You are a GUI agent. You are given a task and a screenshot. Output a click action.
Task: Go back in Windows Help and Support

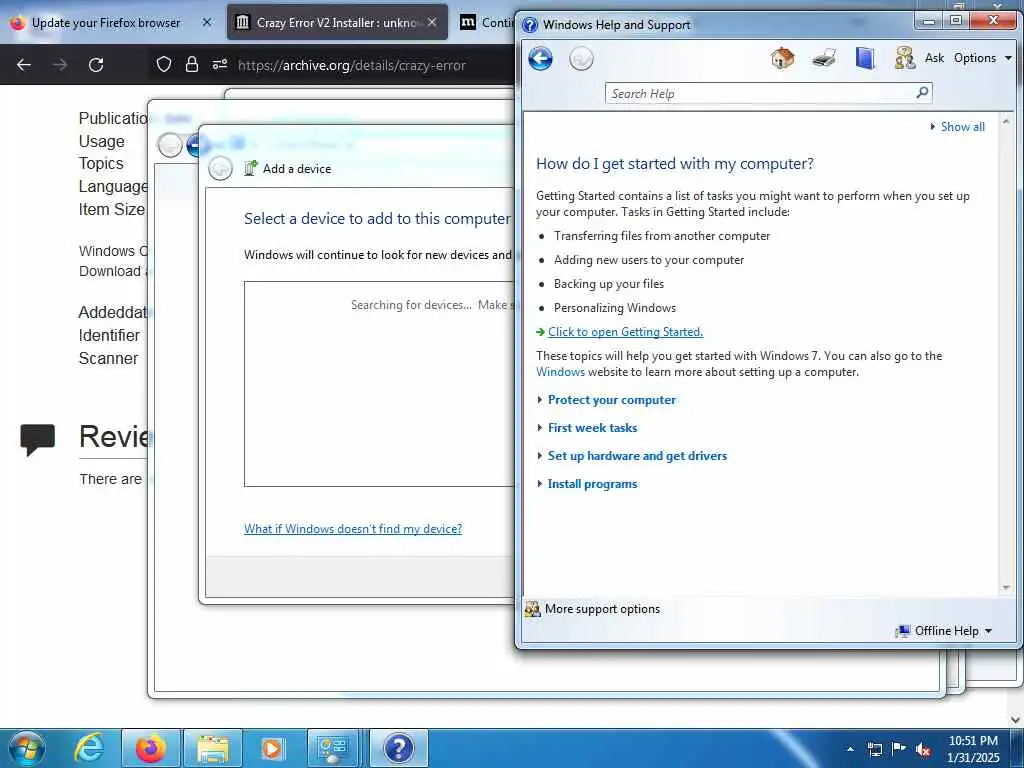click(540, 59)
